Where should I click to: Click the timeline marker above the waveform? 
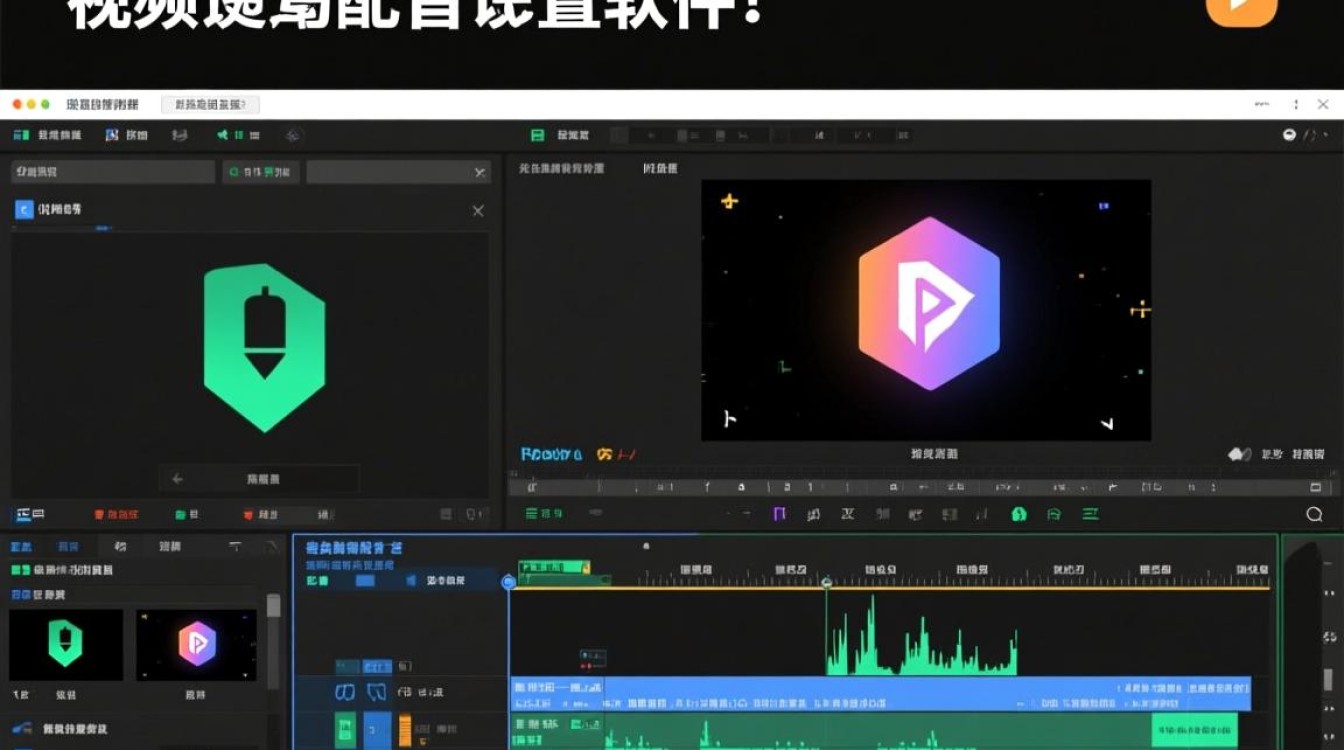[826, 582]
